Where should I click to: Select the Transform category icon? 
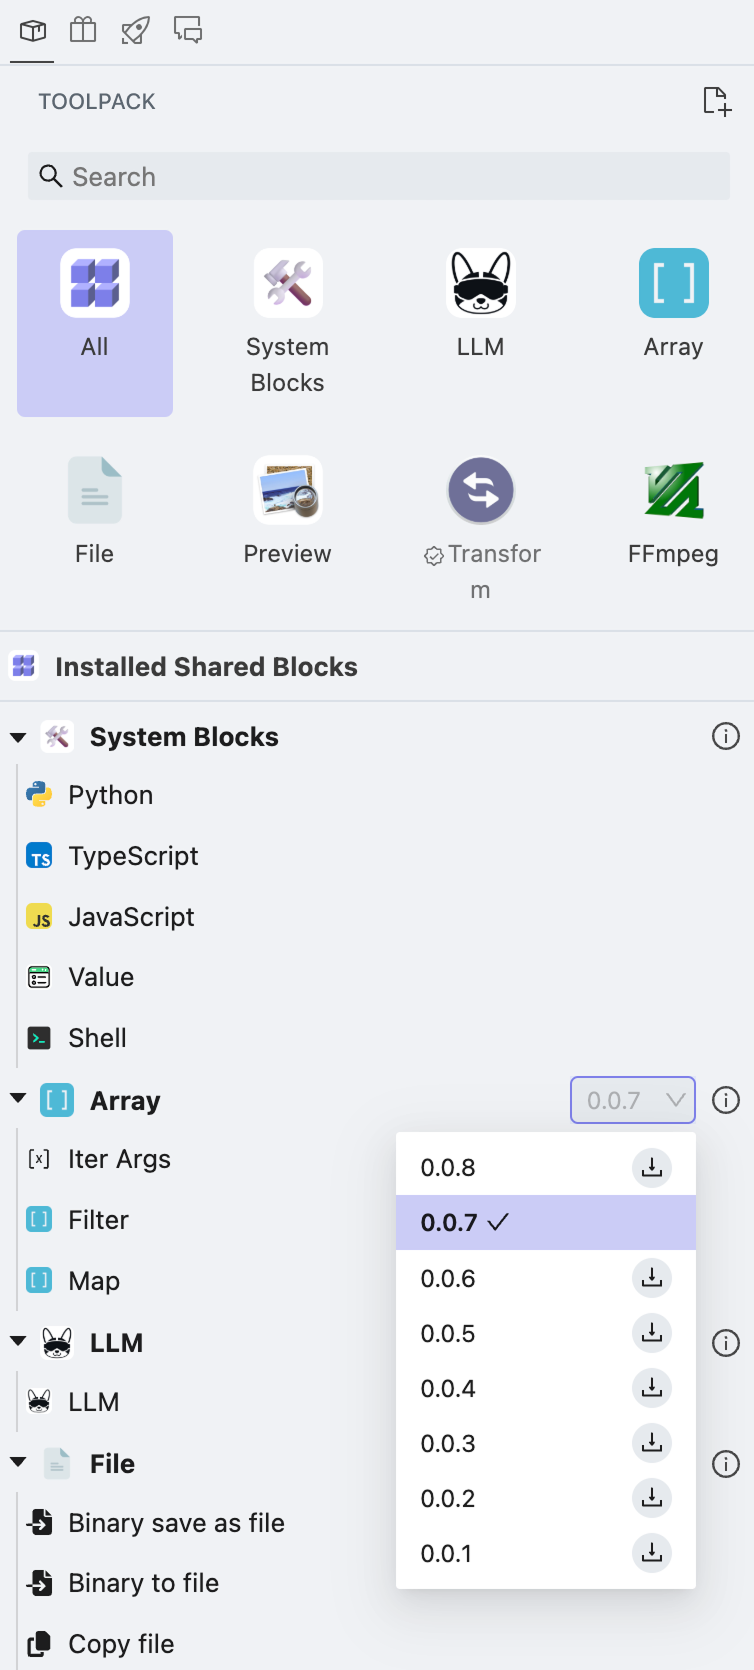480,490
